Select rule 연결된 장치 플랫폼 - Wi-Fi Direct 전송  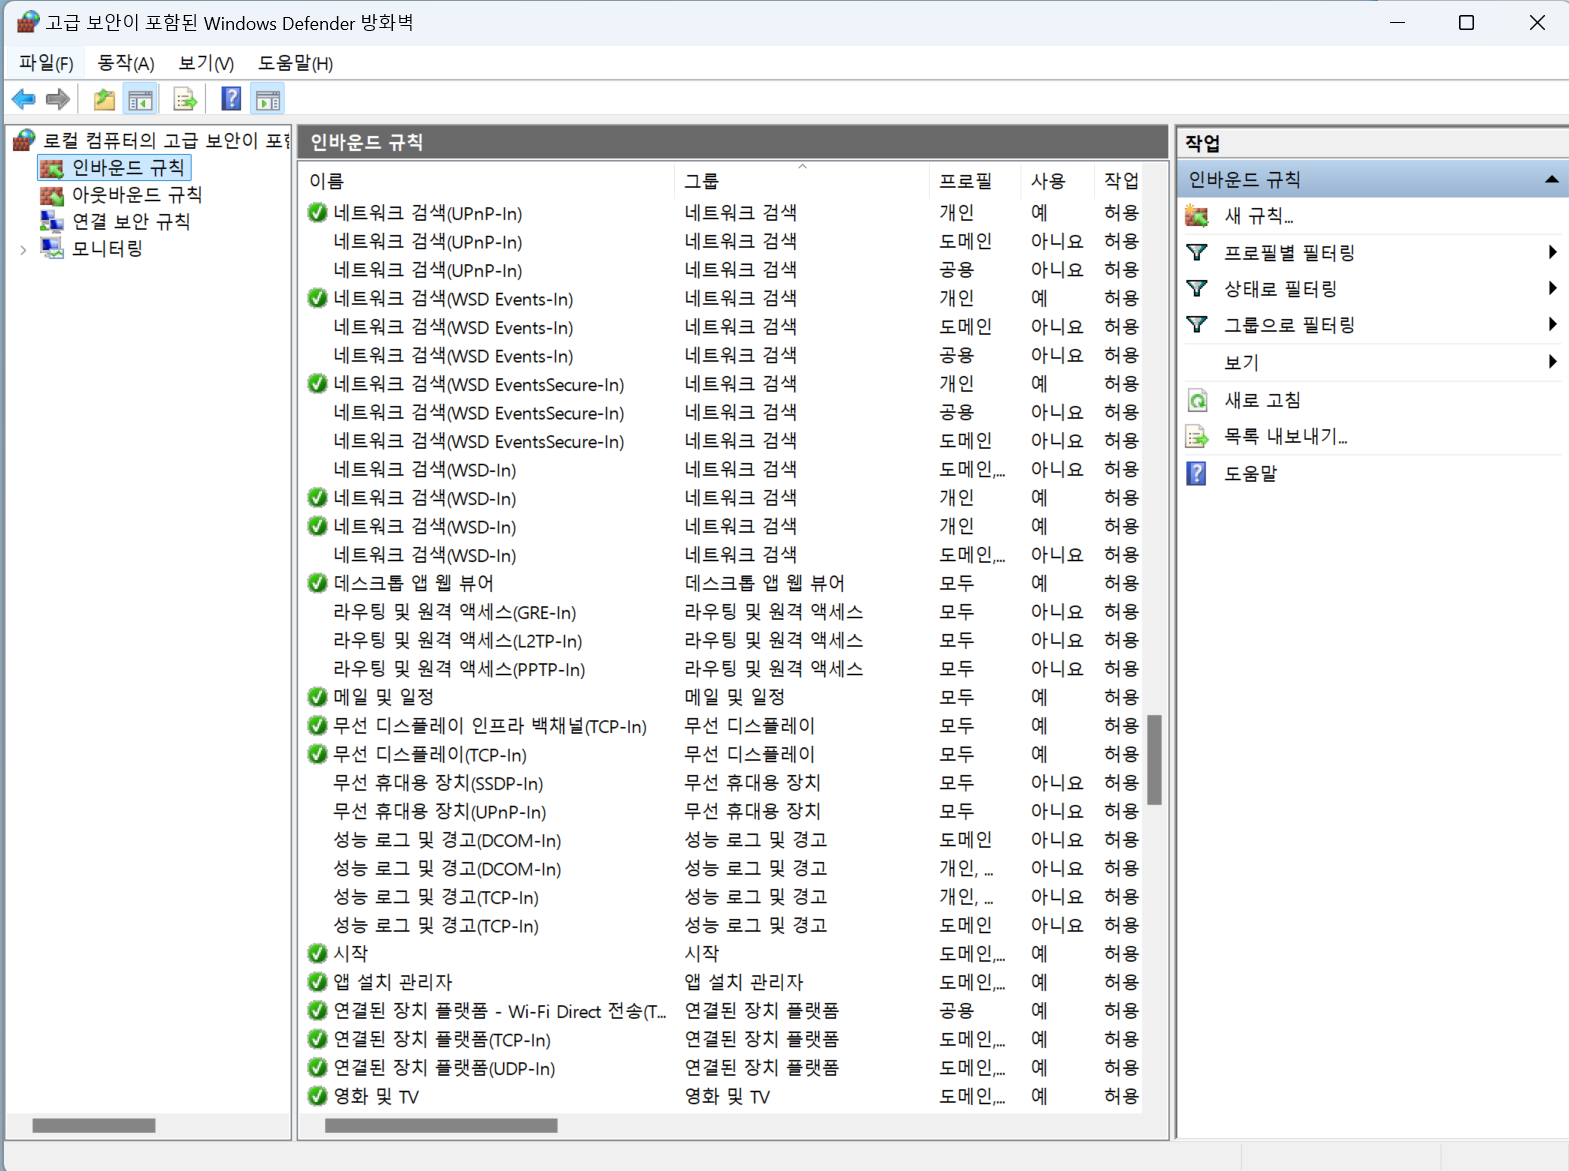click(500, 1011)
